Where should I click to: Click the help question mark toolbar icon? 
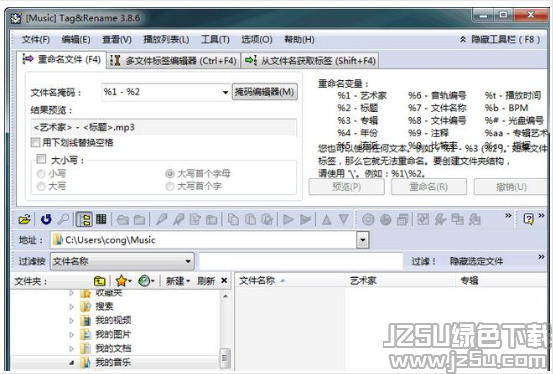click(x=528, y=219)
